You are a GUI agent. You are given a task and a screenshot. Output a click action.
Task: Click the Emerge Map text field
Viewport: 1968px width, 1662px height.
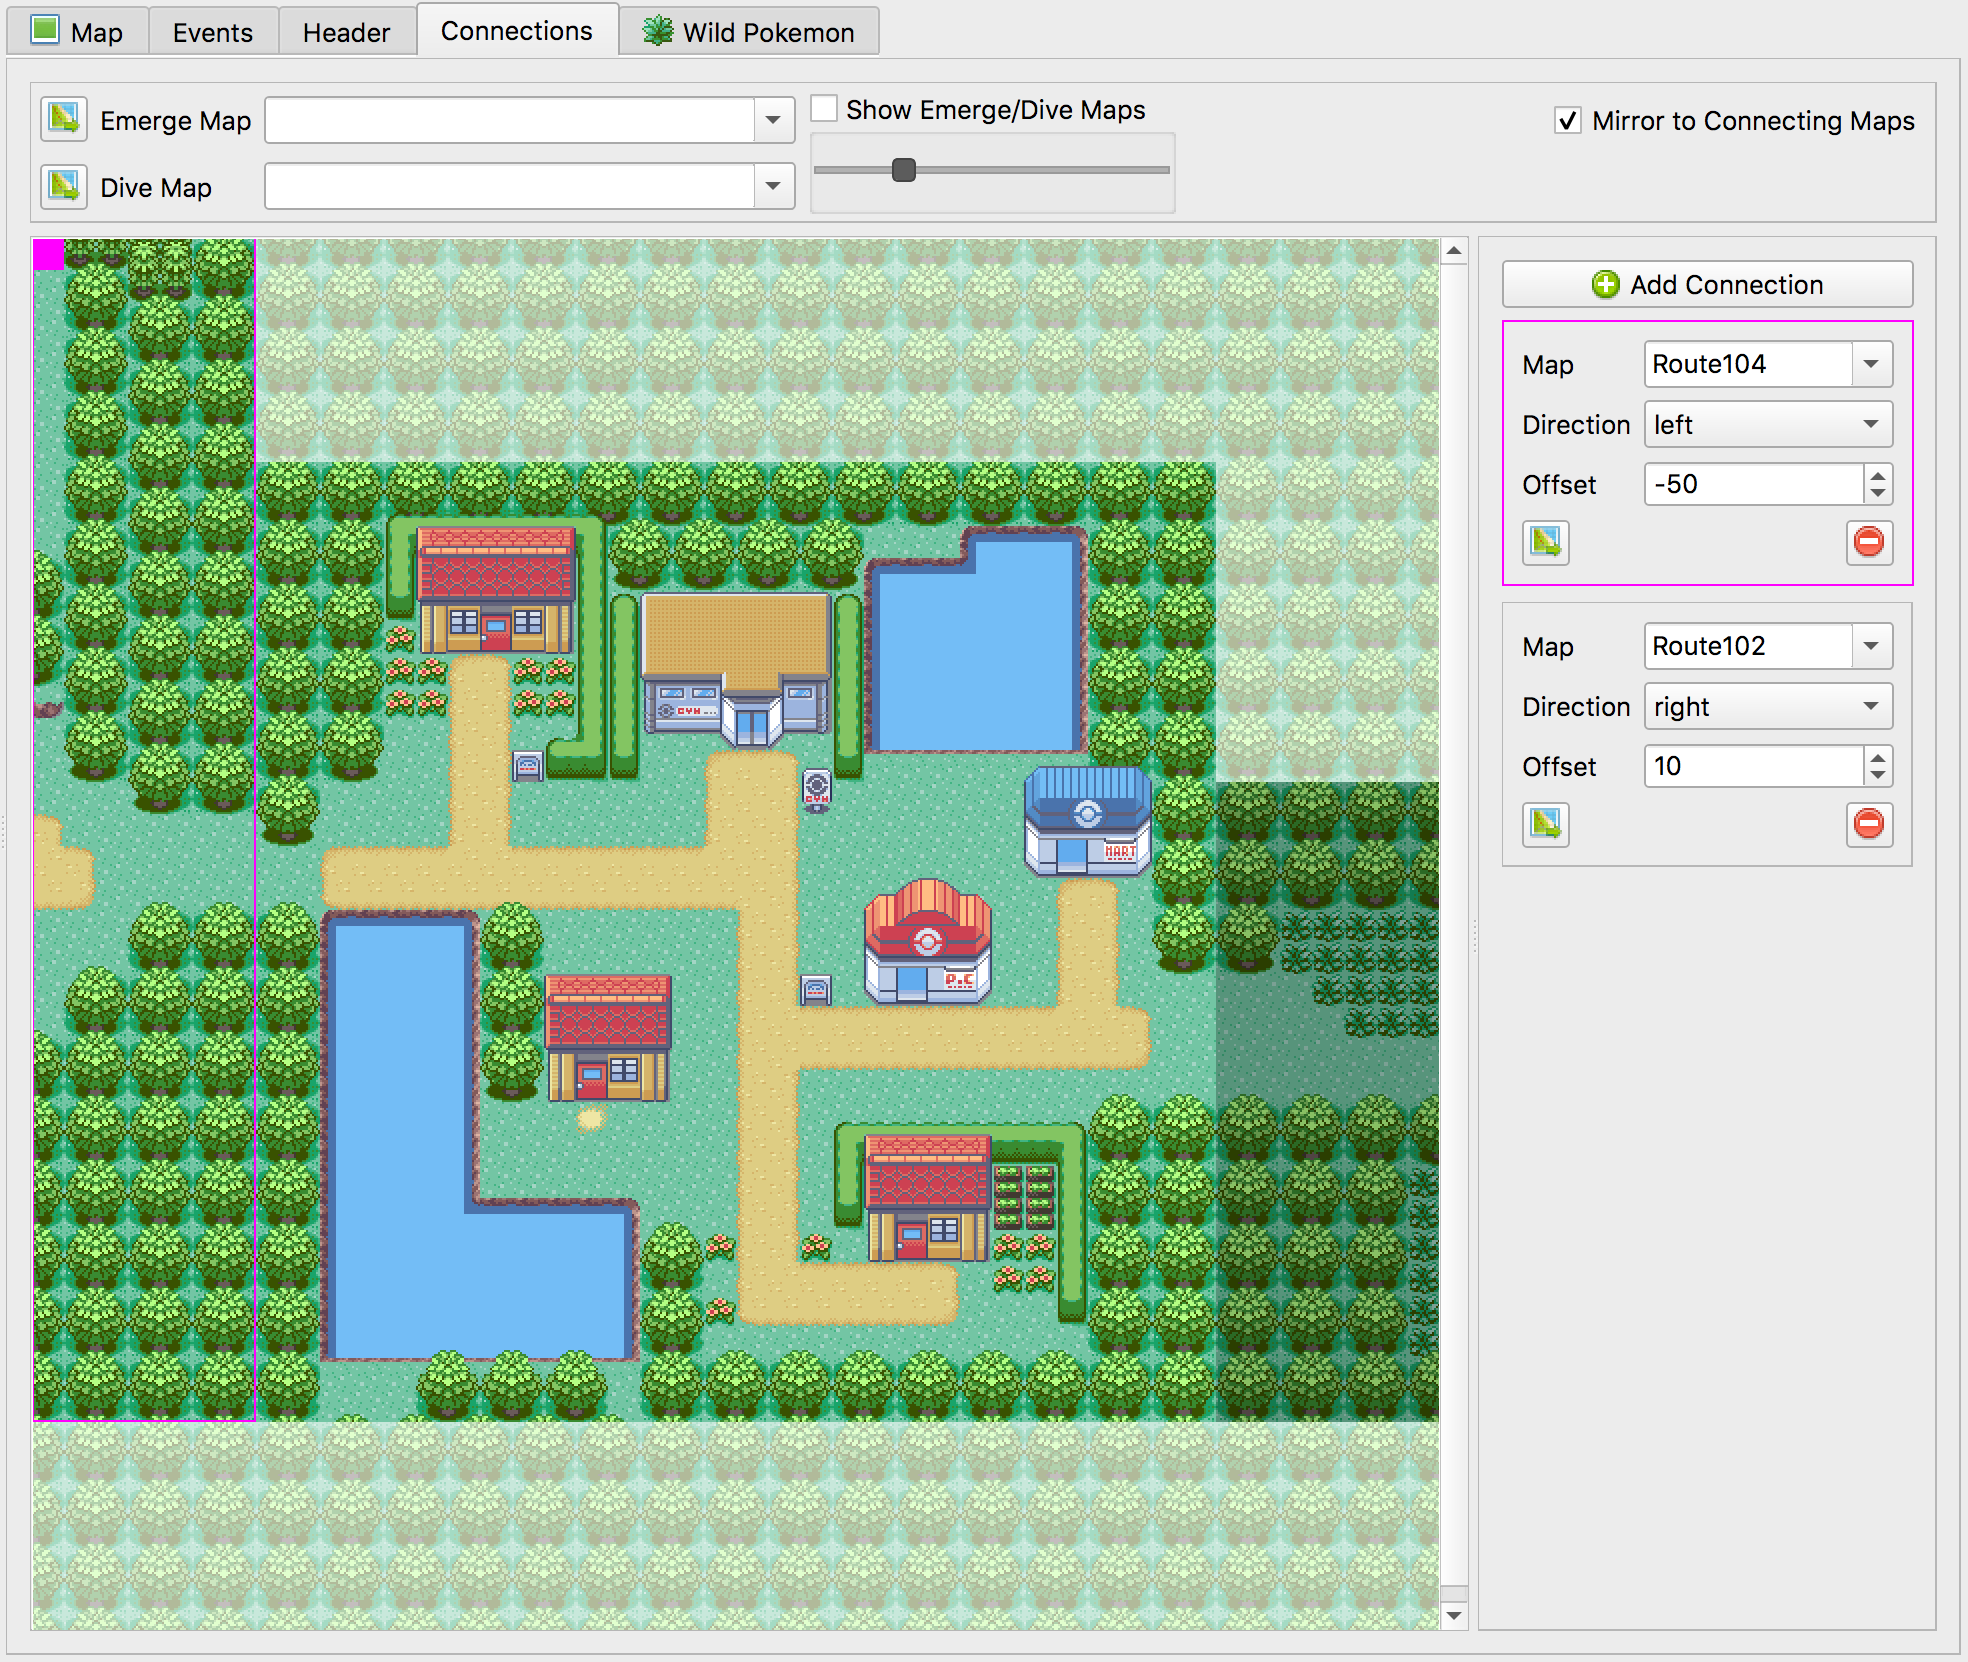point(510,120)
